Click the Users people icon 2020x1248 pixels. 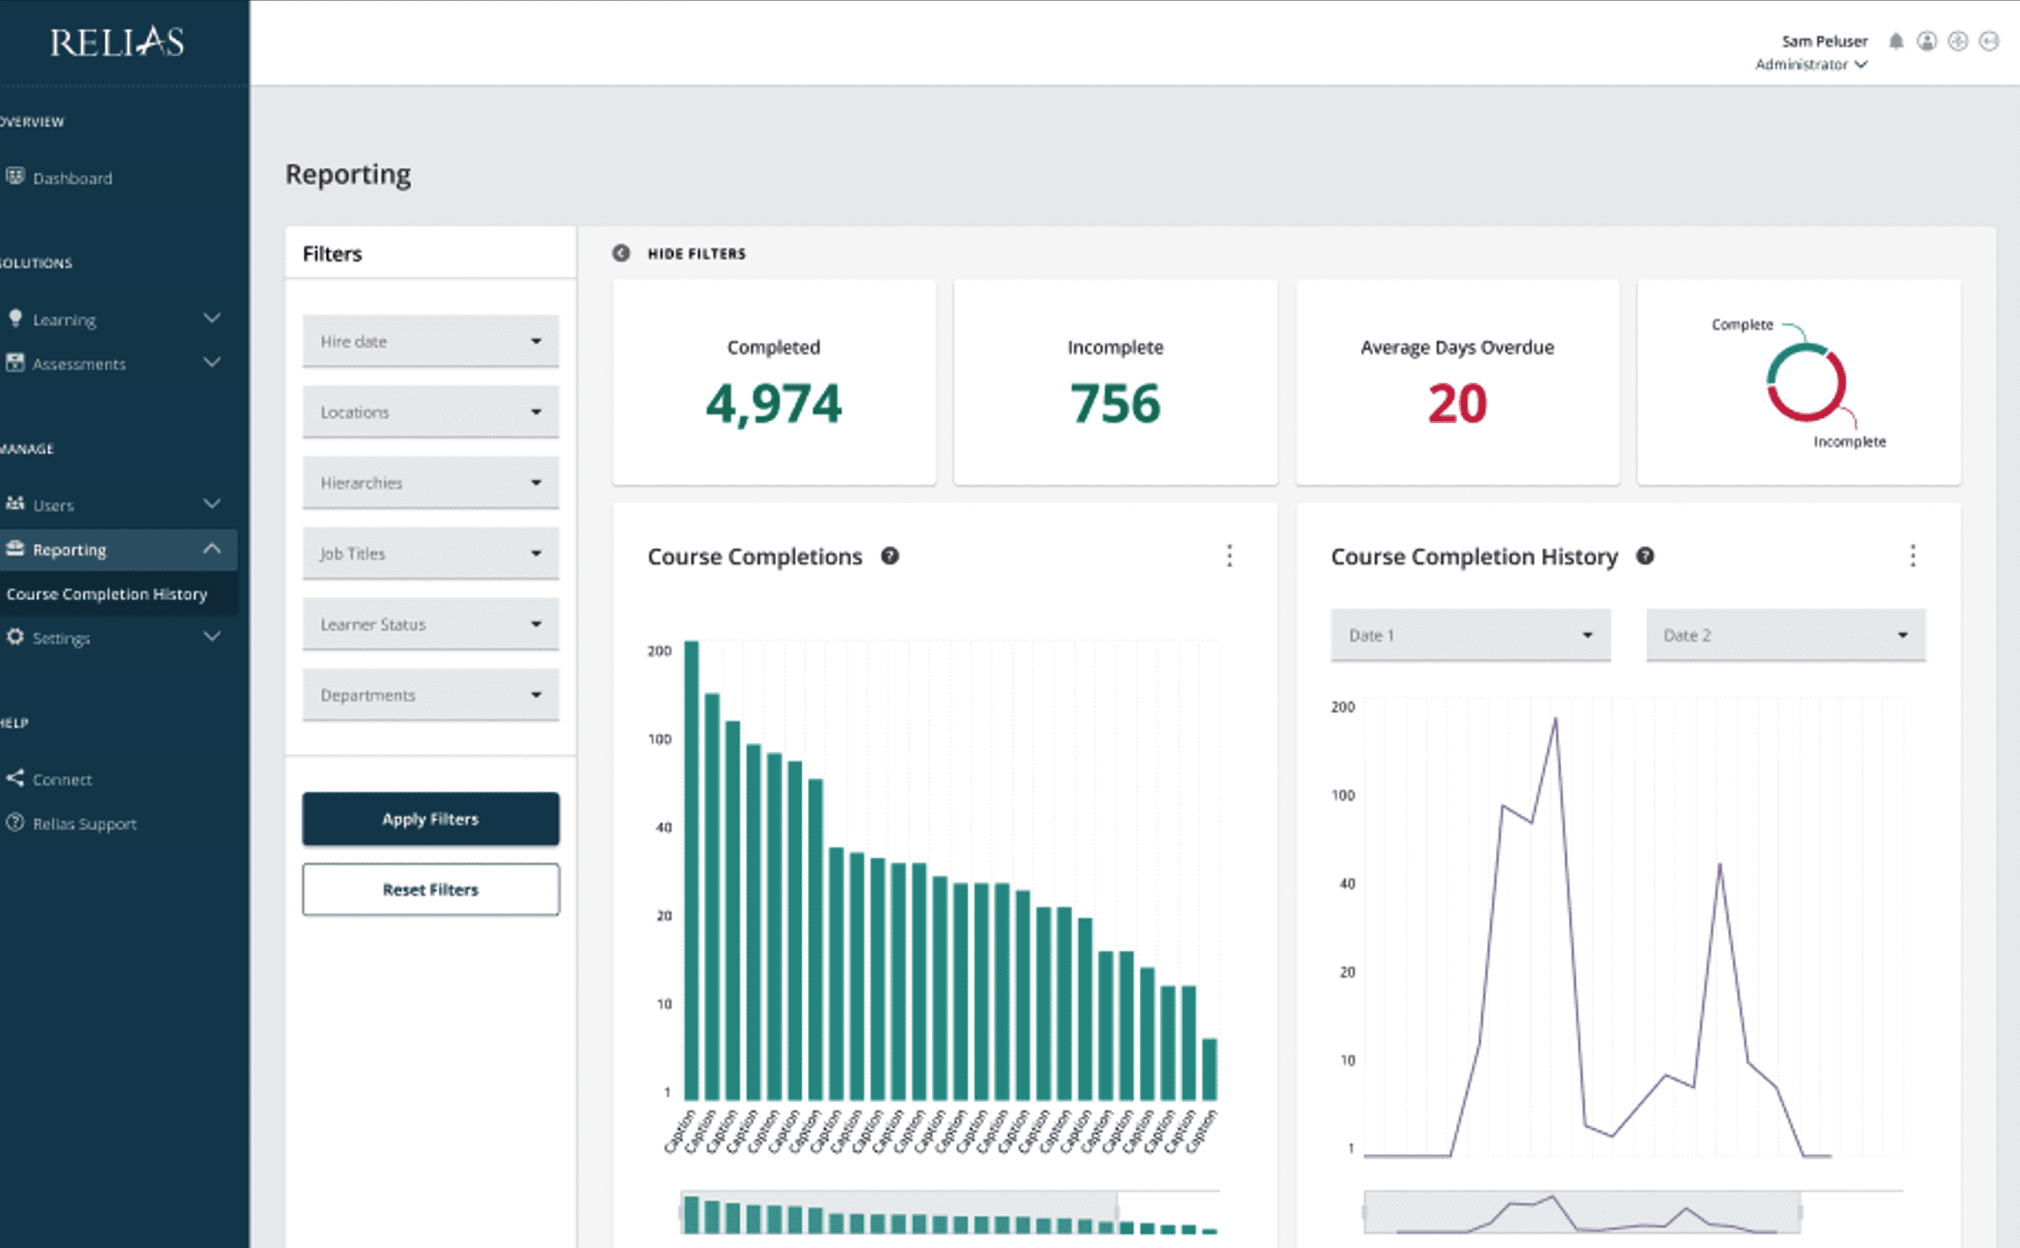point(15,503)
